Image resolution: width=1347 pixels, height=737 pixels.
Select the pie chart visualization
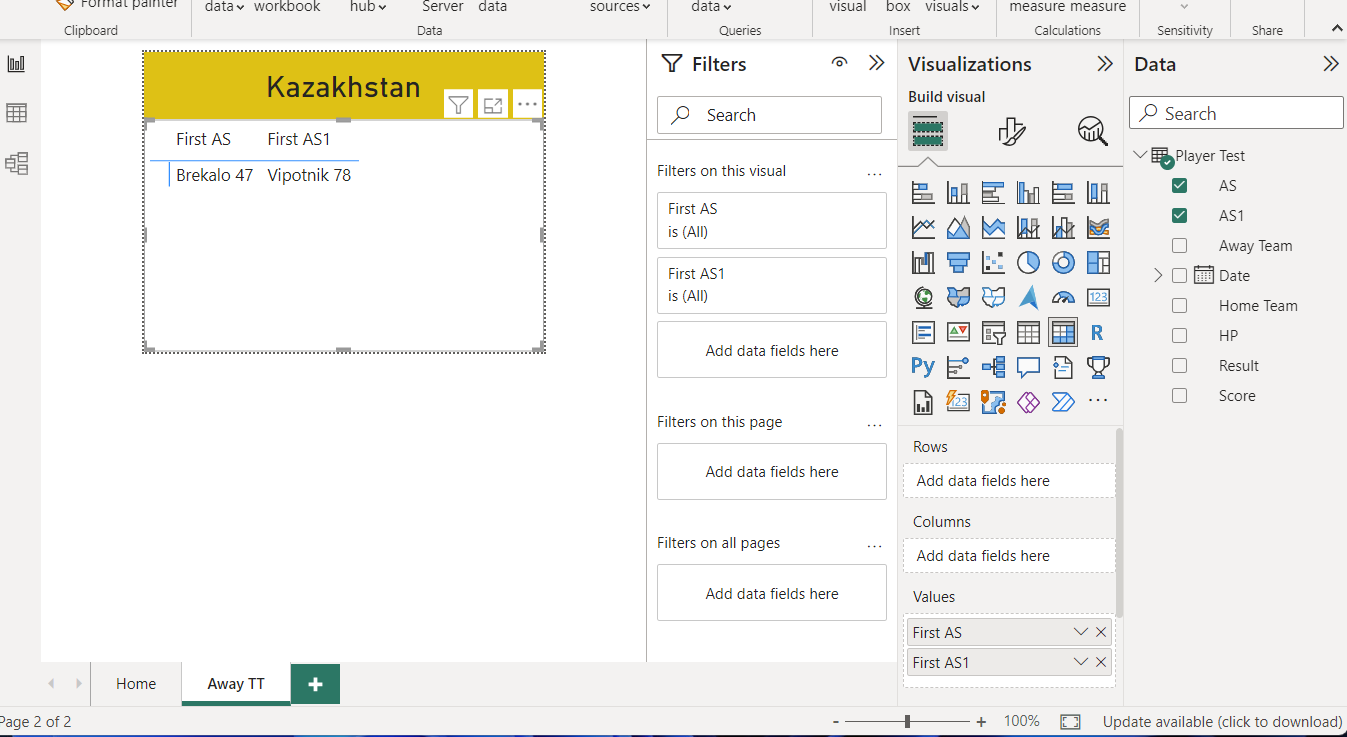click(x=1028, y=262)
